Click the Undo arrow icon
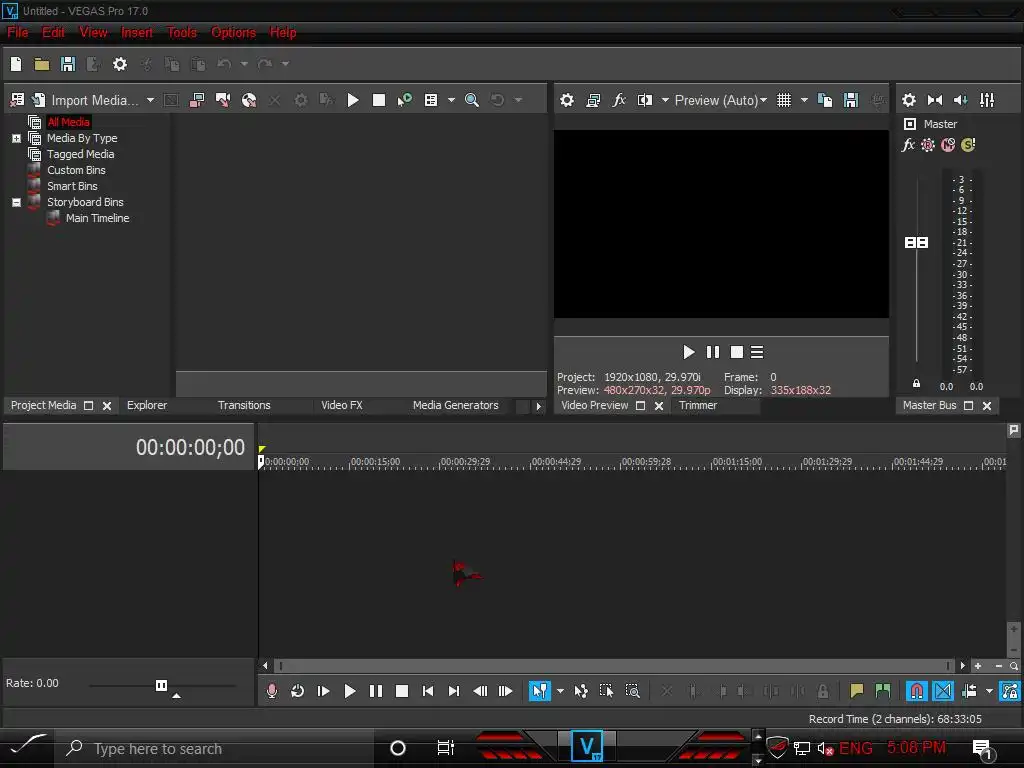This screenshot has height=768, width=1024. coord(224,64)
